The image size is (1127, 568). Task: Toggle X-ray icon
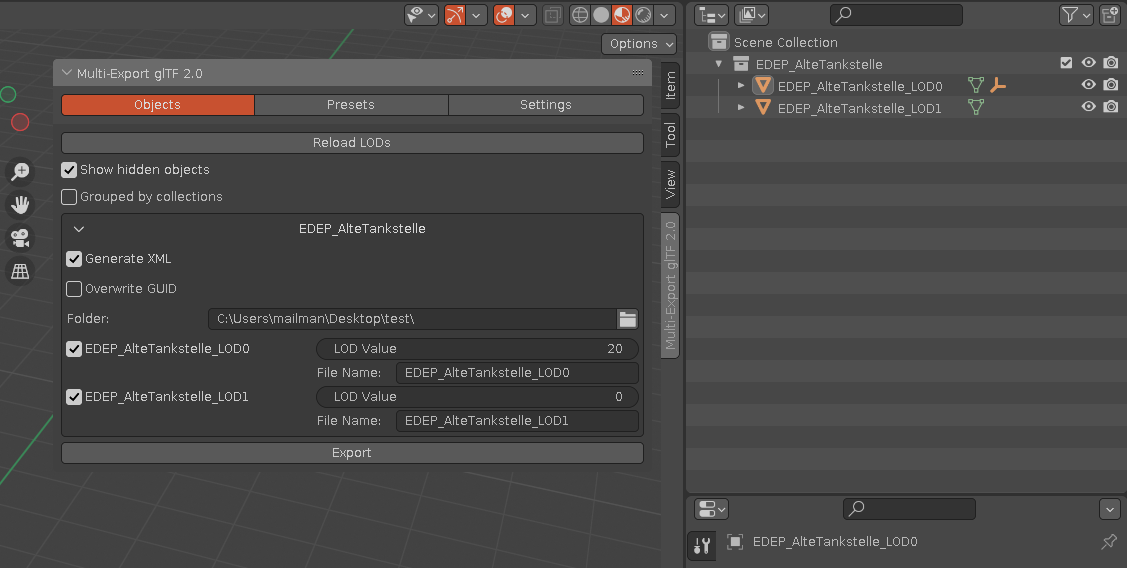pyautogui.click(x=552, y=14)
